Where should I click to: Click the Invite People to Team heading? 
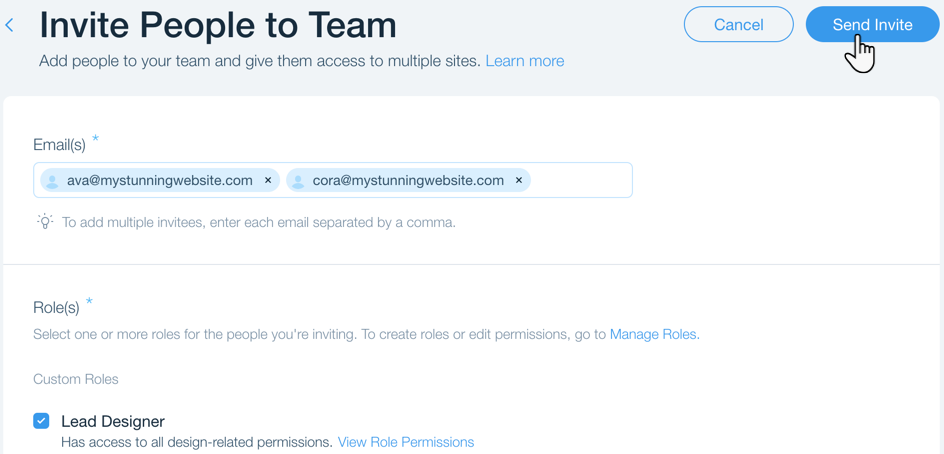(x=218, y=25)
